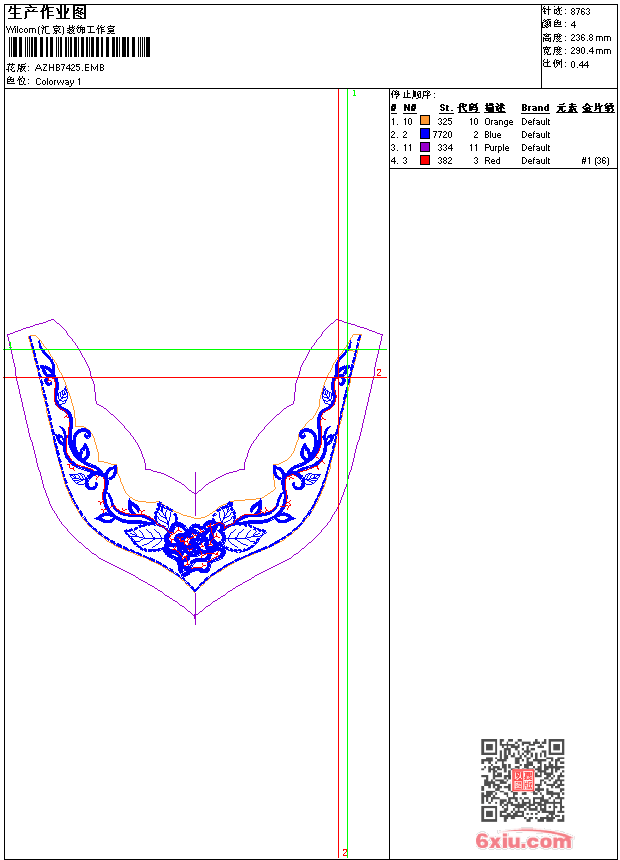The width and height of the screenshot is (620, 860).
Task: Click the St. column header
Action: pos(445,108)
